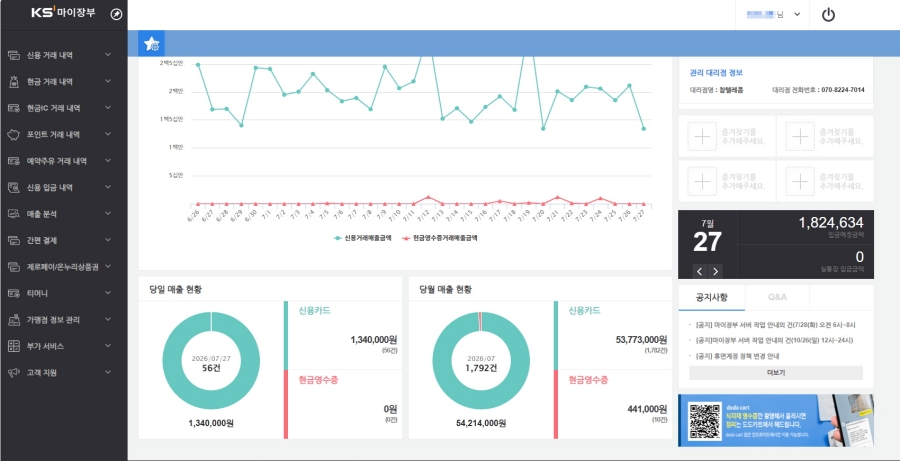Click the 티머니 icon
Image resolution: width=900 pixels, height=461 pixels.
click(14, 293)
